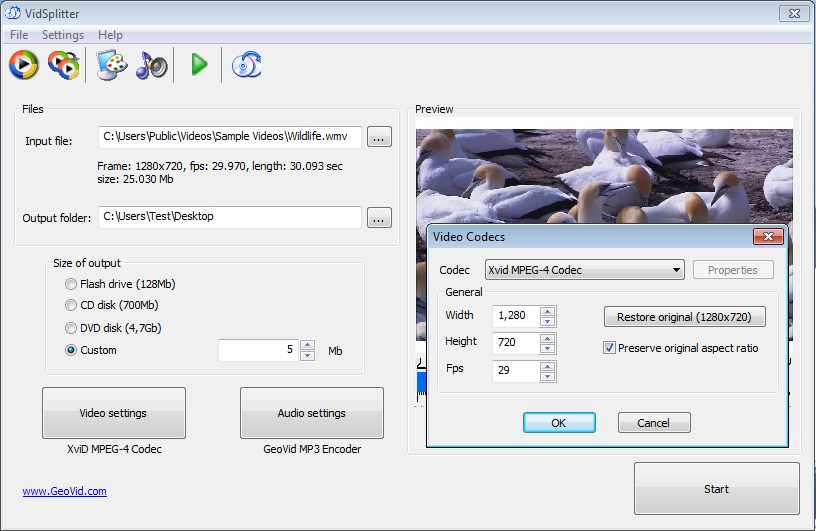Choose the CD disk (700Mb) radio button

71,305
